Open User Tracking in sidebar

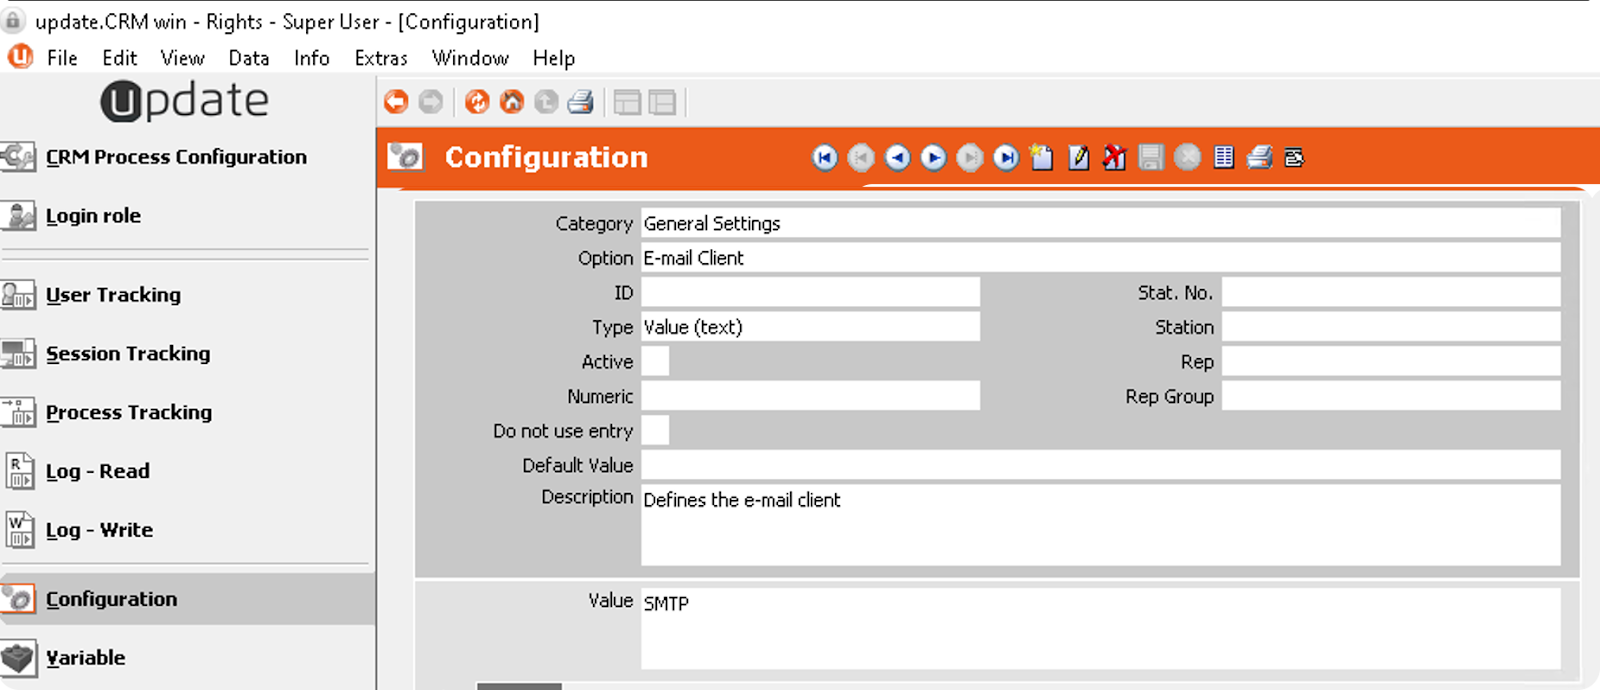pyautogui.click(x=113, y=295)
